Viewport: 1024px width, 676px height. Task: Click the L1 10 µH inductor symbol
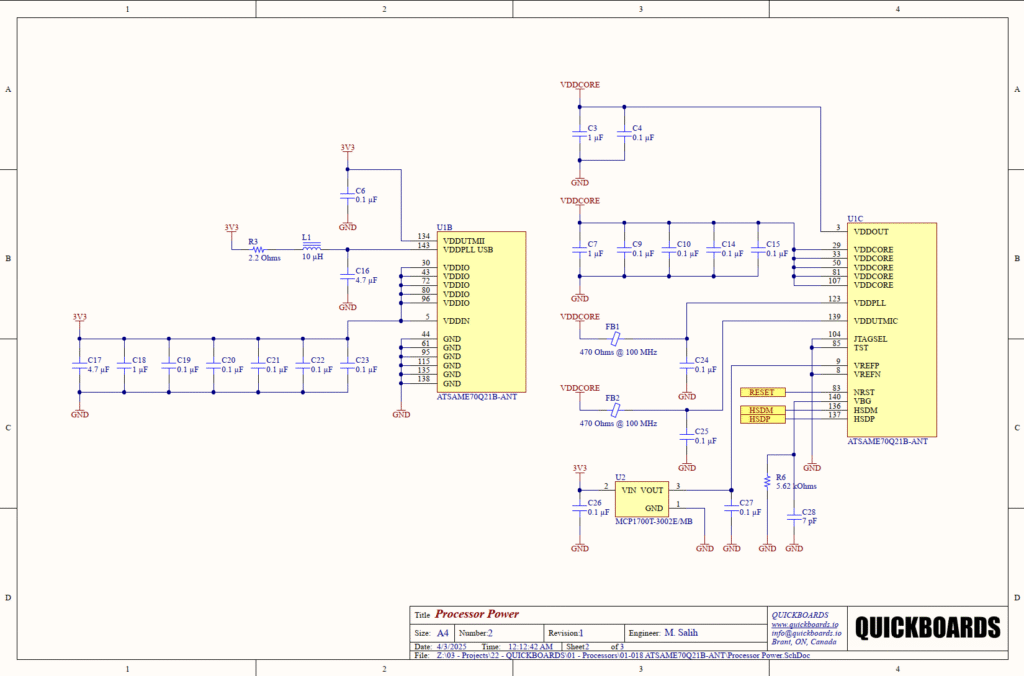click(x=311, y=249)
